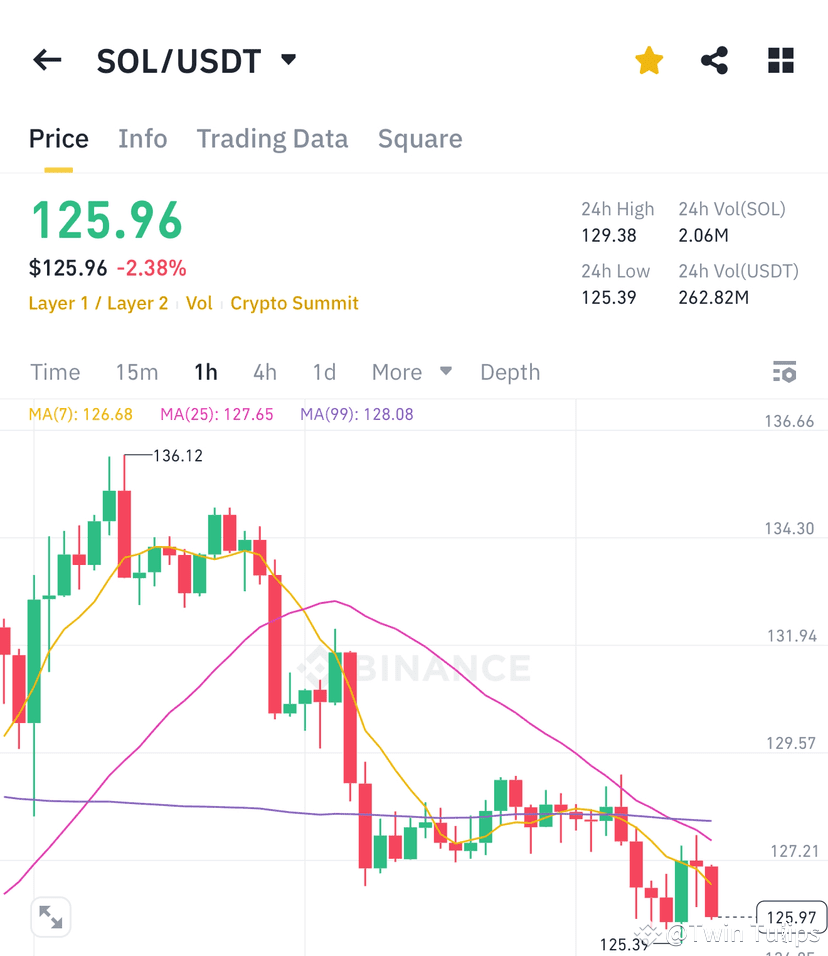Switch candle interval to 15m
The image size is (828, 956).
pyautogui.click(x=137, y=371)
